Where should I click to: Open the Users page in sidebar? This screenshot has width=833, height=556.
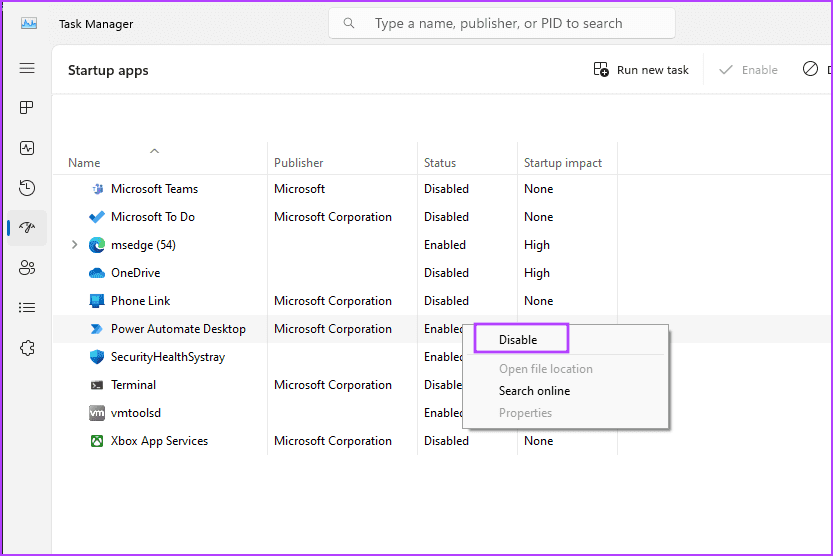click(x=27, y=268)
